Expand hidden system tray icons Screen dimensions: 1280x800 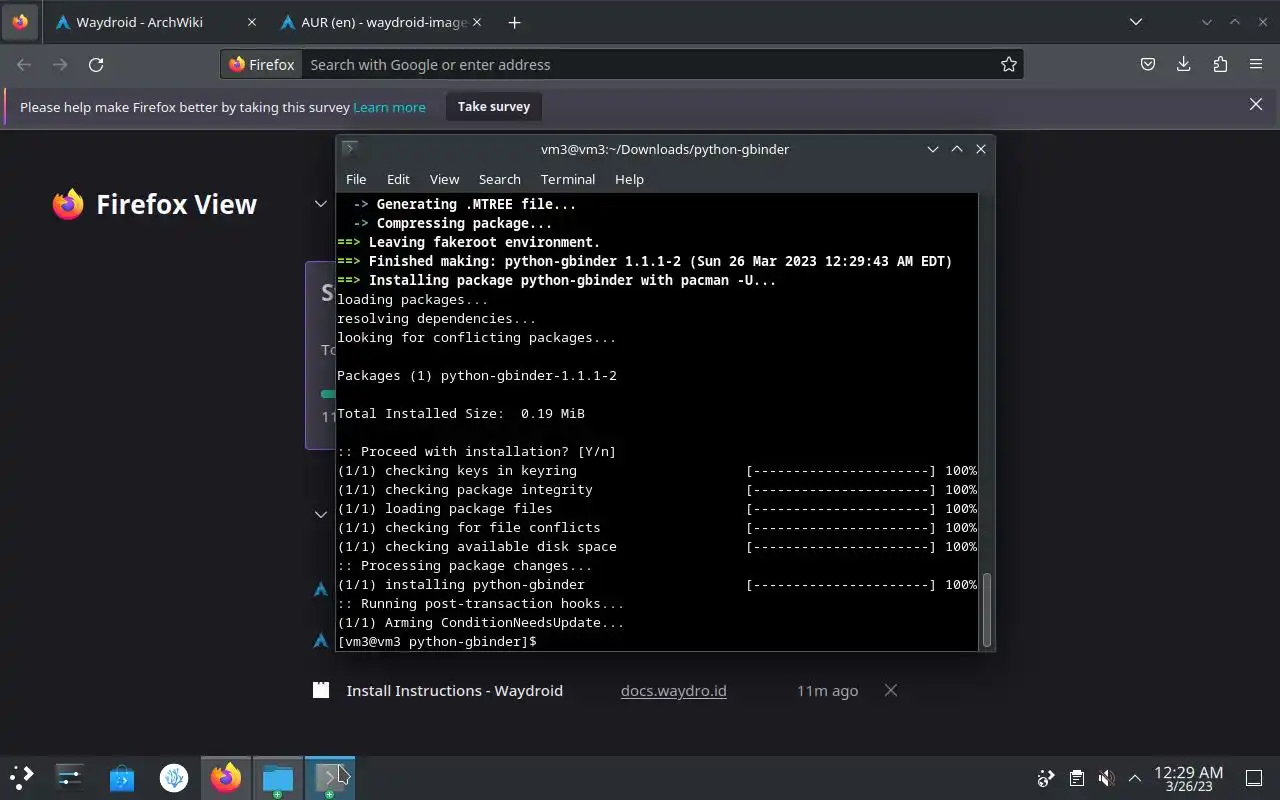(1135, 778)
